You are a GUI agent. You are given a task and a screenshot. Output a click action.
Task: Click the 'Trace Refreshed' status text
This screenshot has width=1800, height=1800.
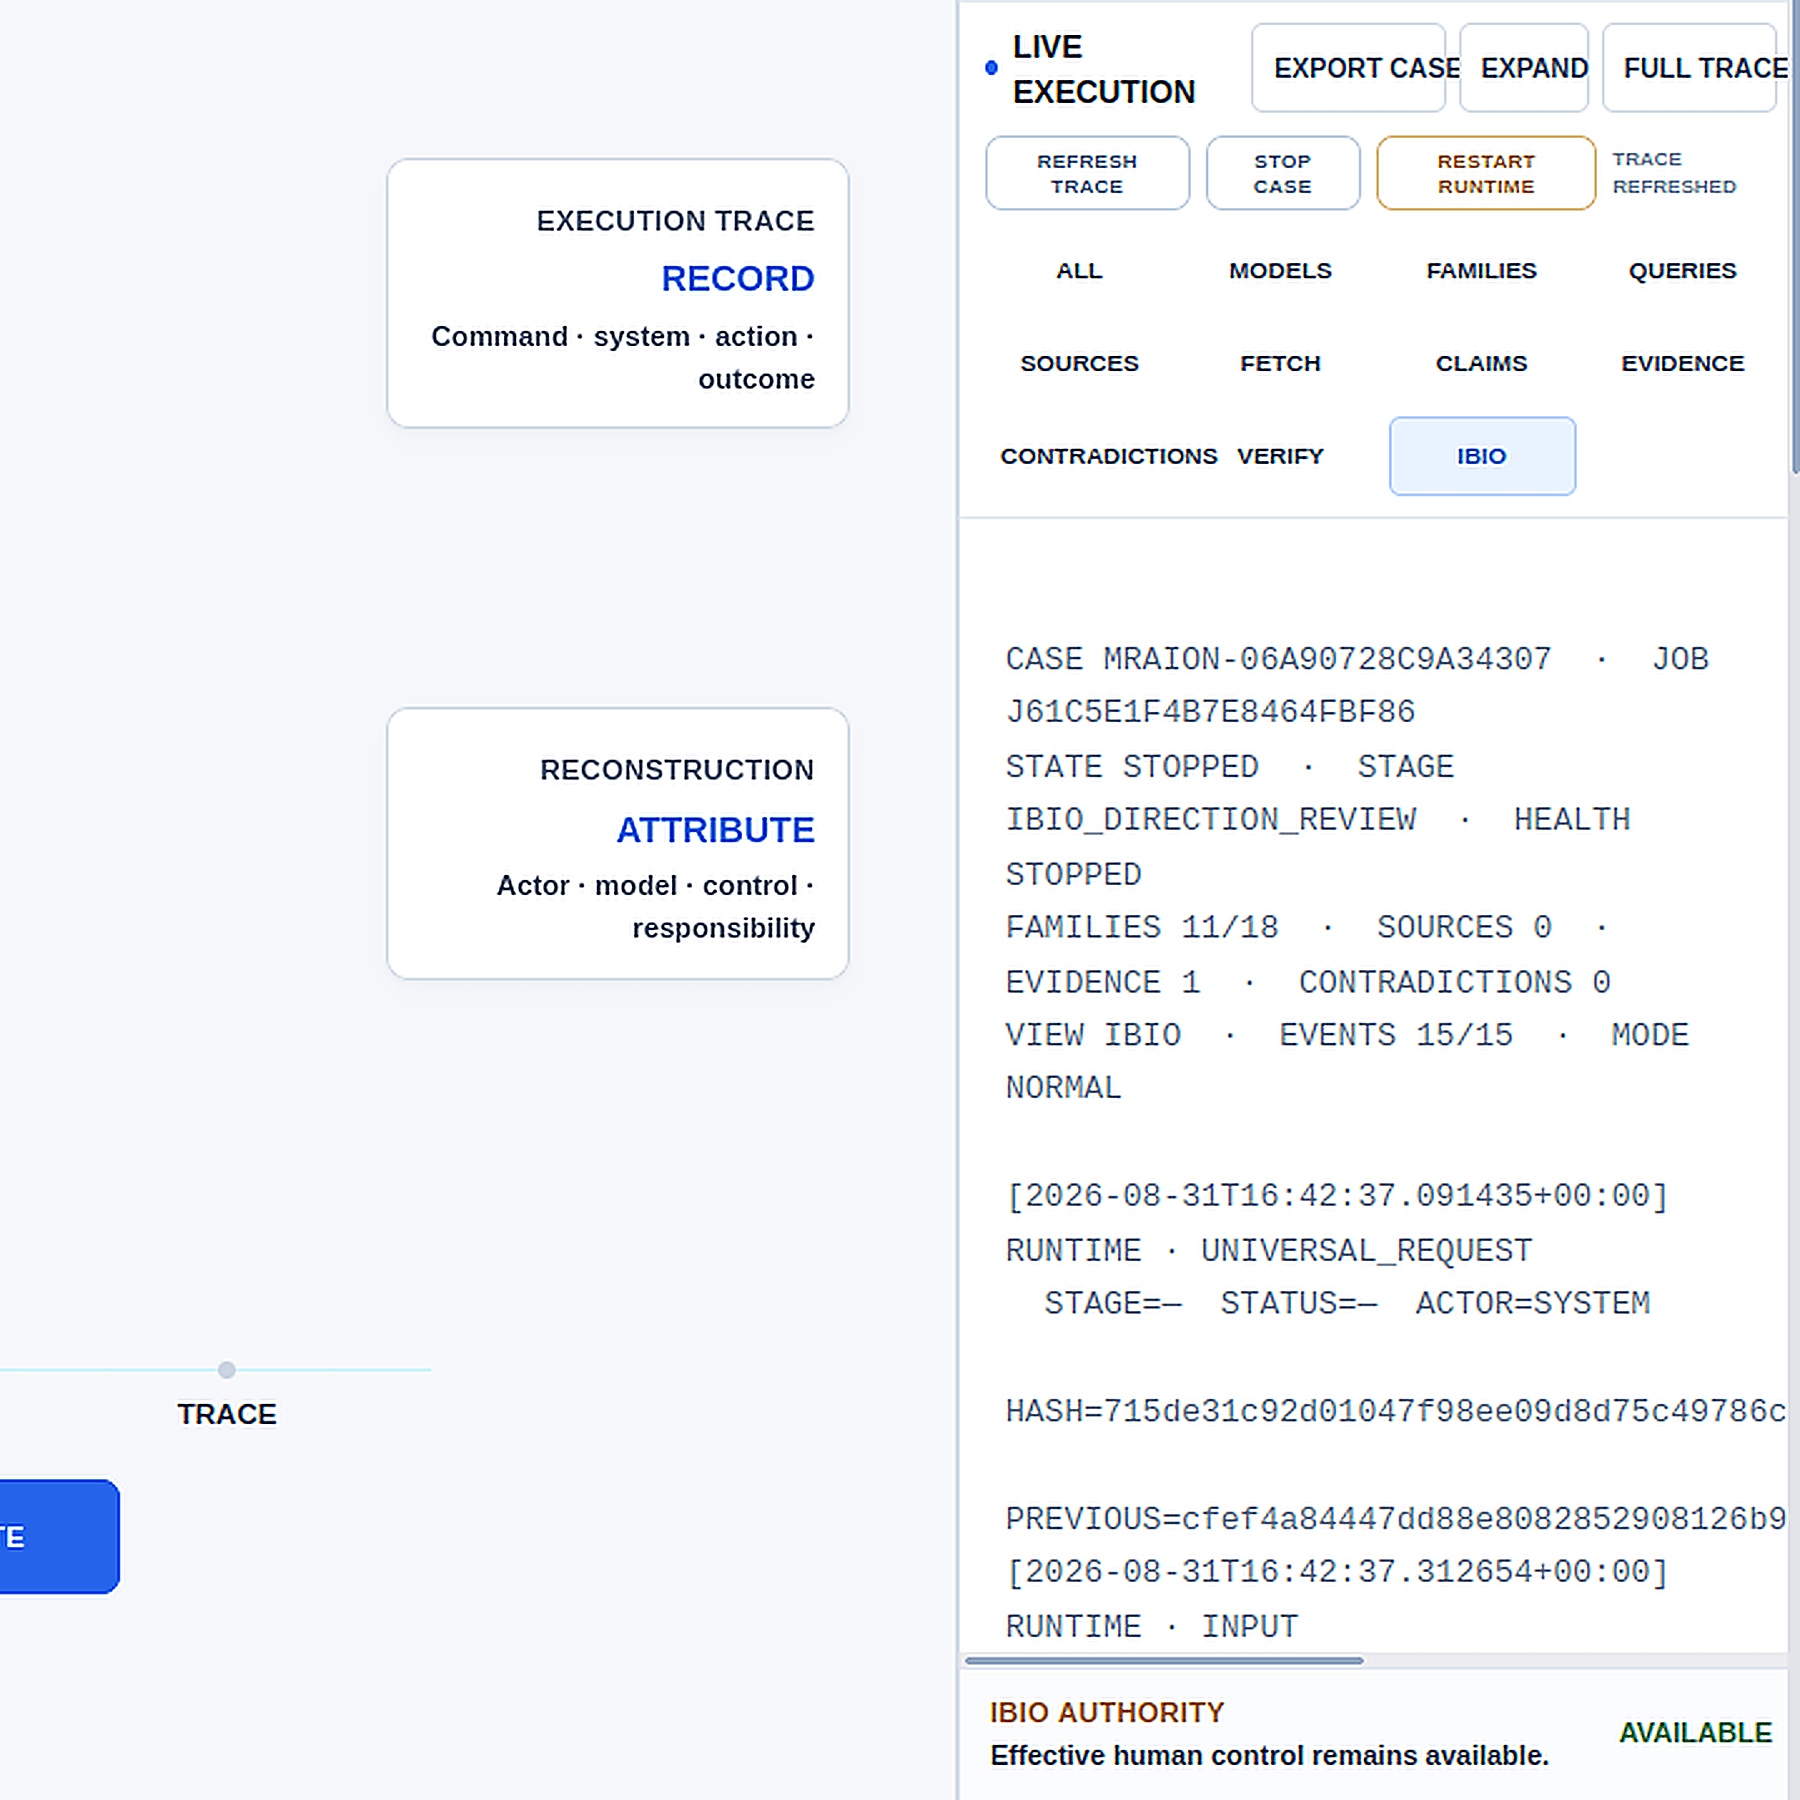1675,173
